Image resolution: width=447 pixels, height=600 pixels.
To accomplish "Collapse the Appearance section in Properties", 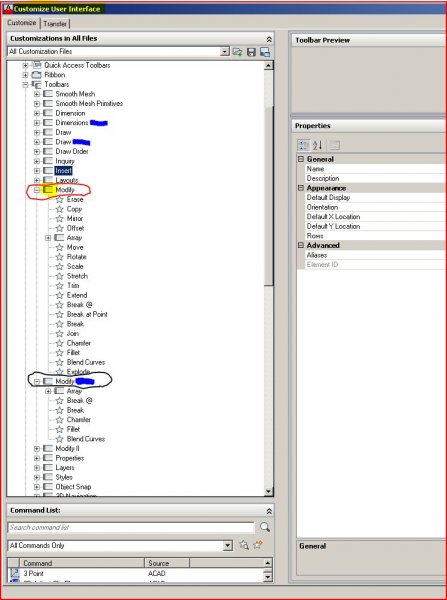I will point(301,188).
